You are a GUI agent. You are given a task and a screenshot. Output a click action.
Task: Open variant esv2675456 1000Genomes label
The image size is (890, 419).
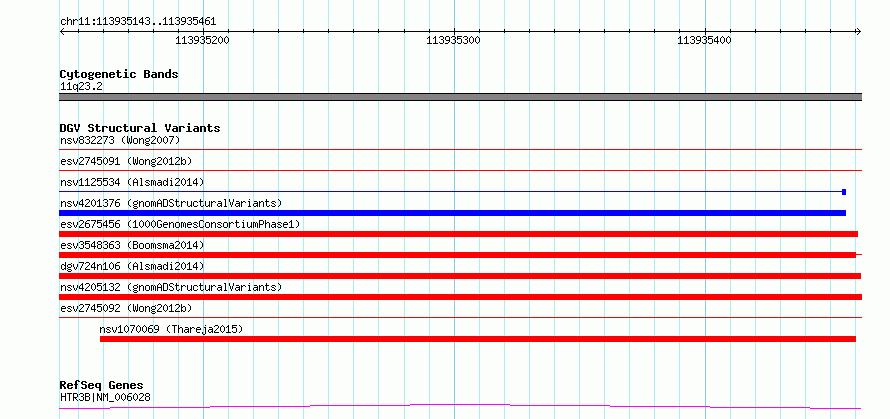pyautogui.click(x=180, y=224)
